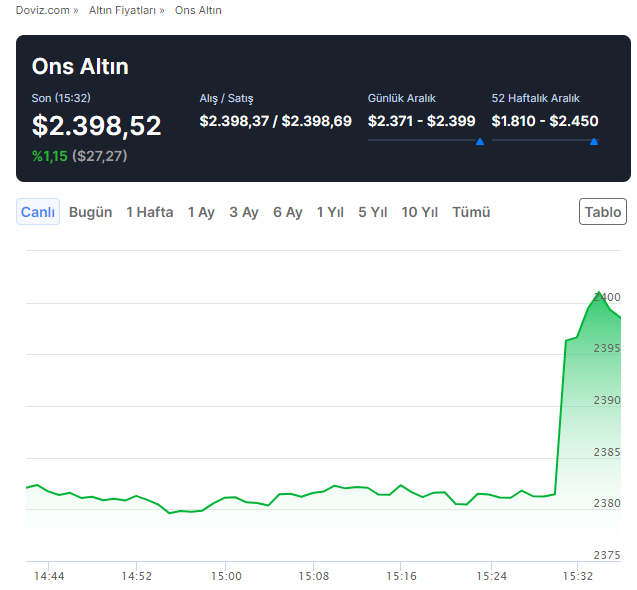Show the 1 Yıl chart range
The height and width of the screenshot is (590, 637).
pos(330,212)
